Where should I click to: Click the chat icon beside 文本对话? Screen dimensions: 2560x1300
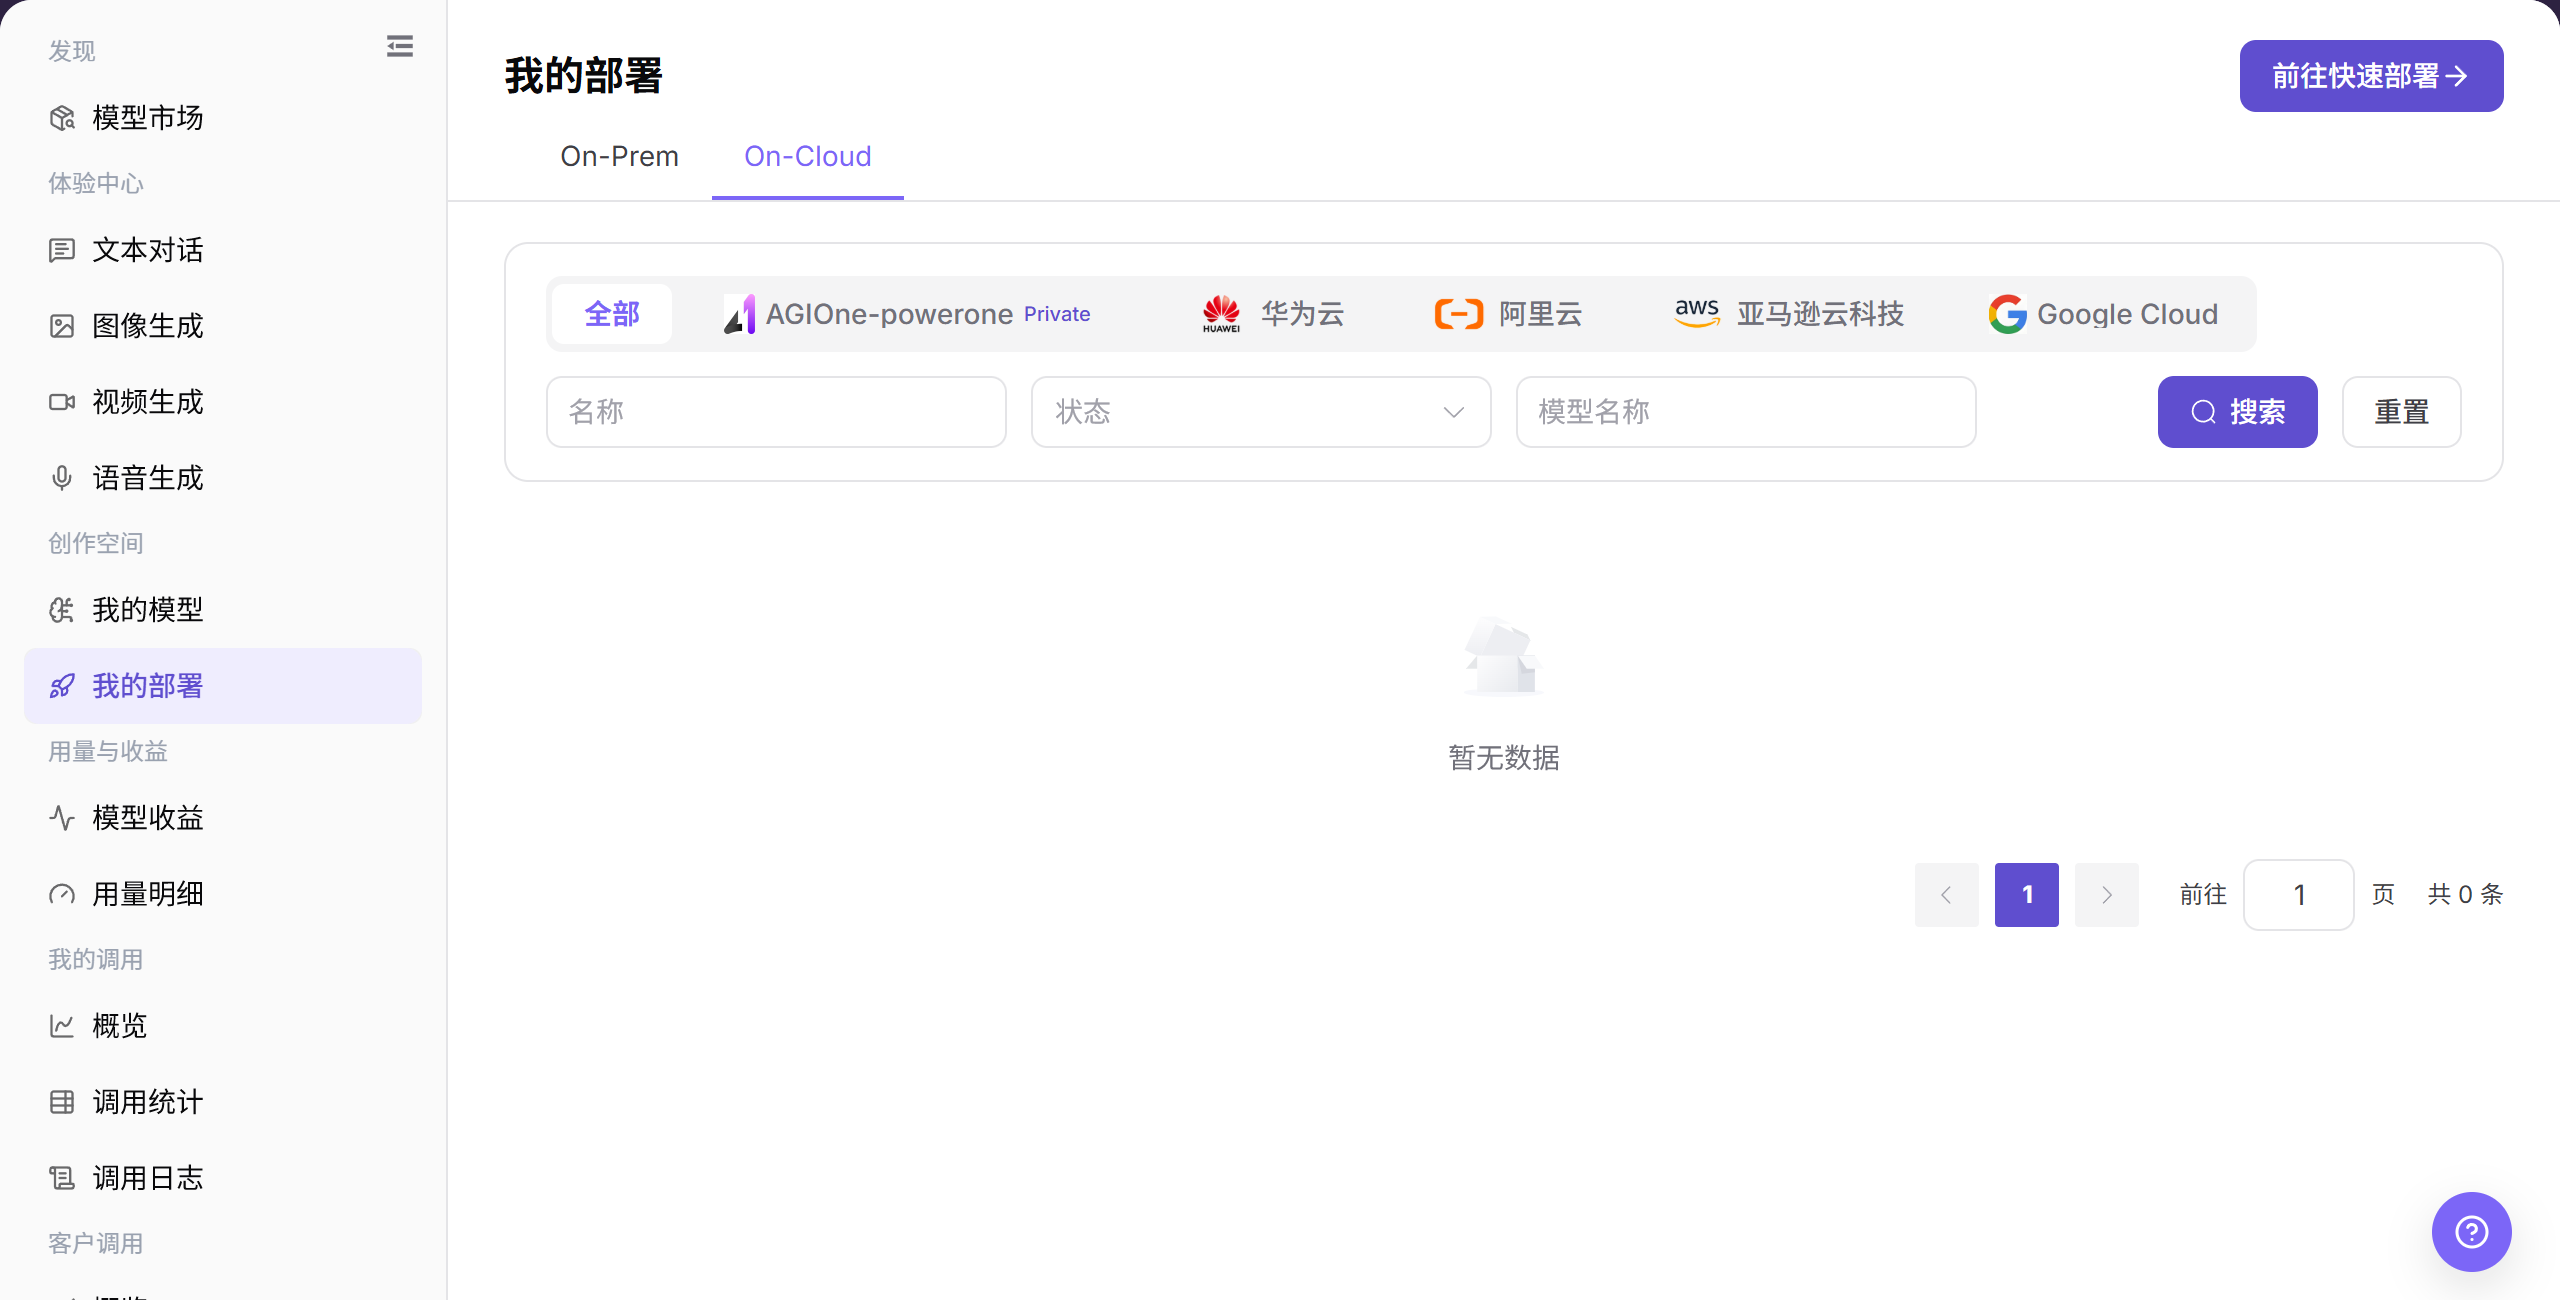tap(62, 250)
